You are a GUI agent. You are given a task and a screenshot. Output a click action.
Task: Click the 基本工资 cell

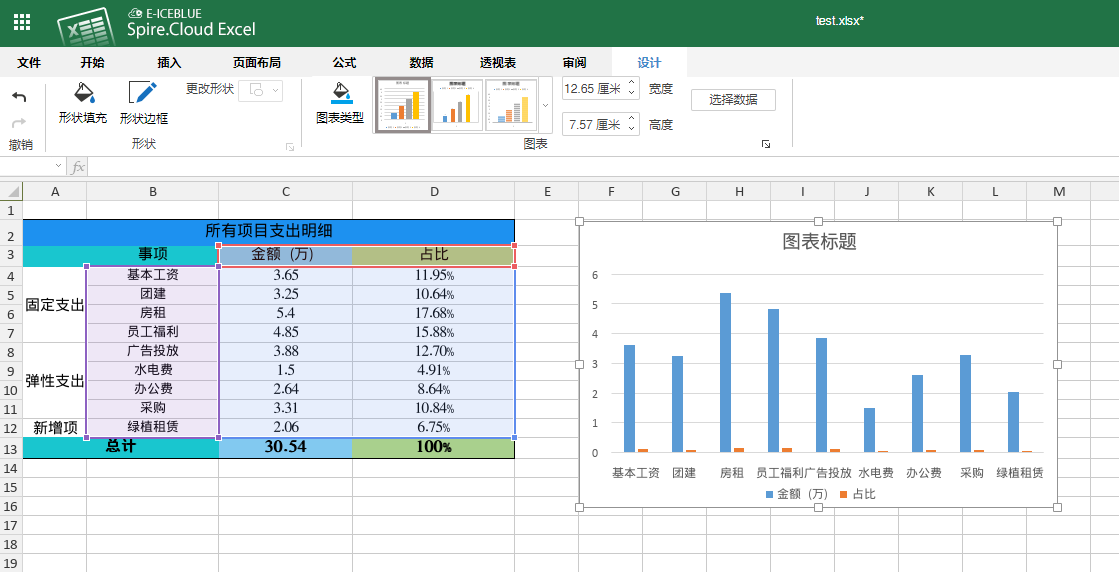153,275
